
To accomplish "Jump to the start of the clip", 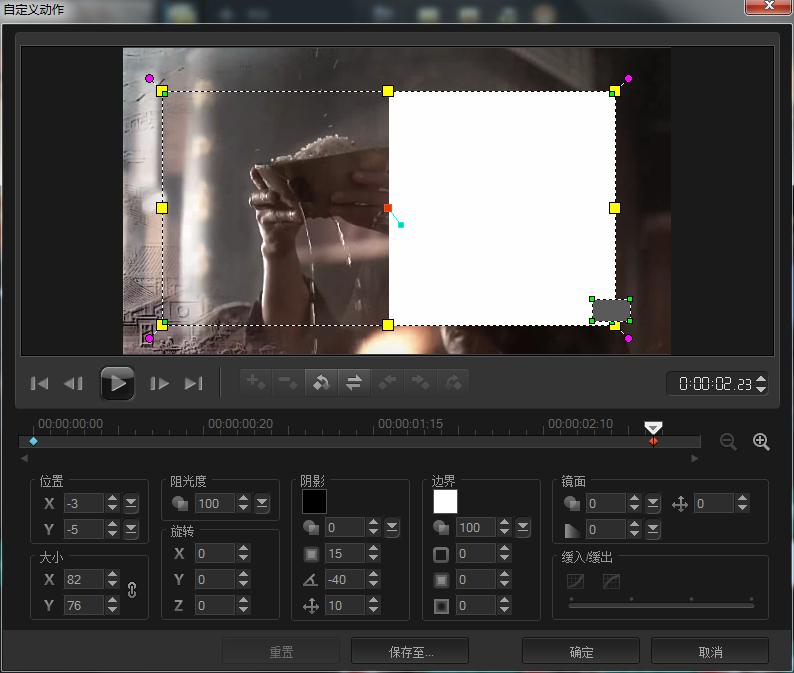I will click(x=40, y=383).
